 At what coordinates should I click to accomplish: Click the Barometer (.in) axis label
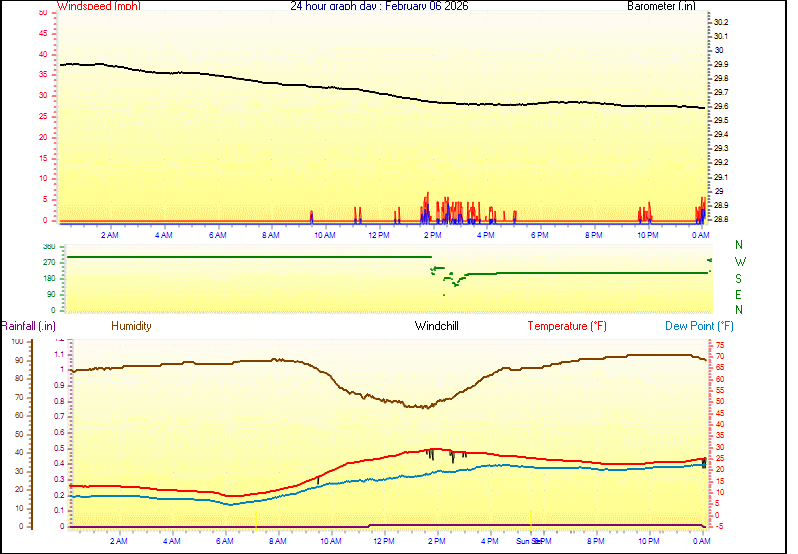pyautogui.click(x=661, y=6)
